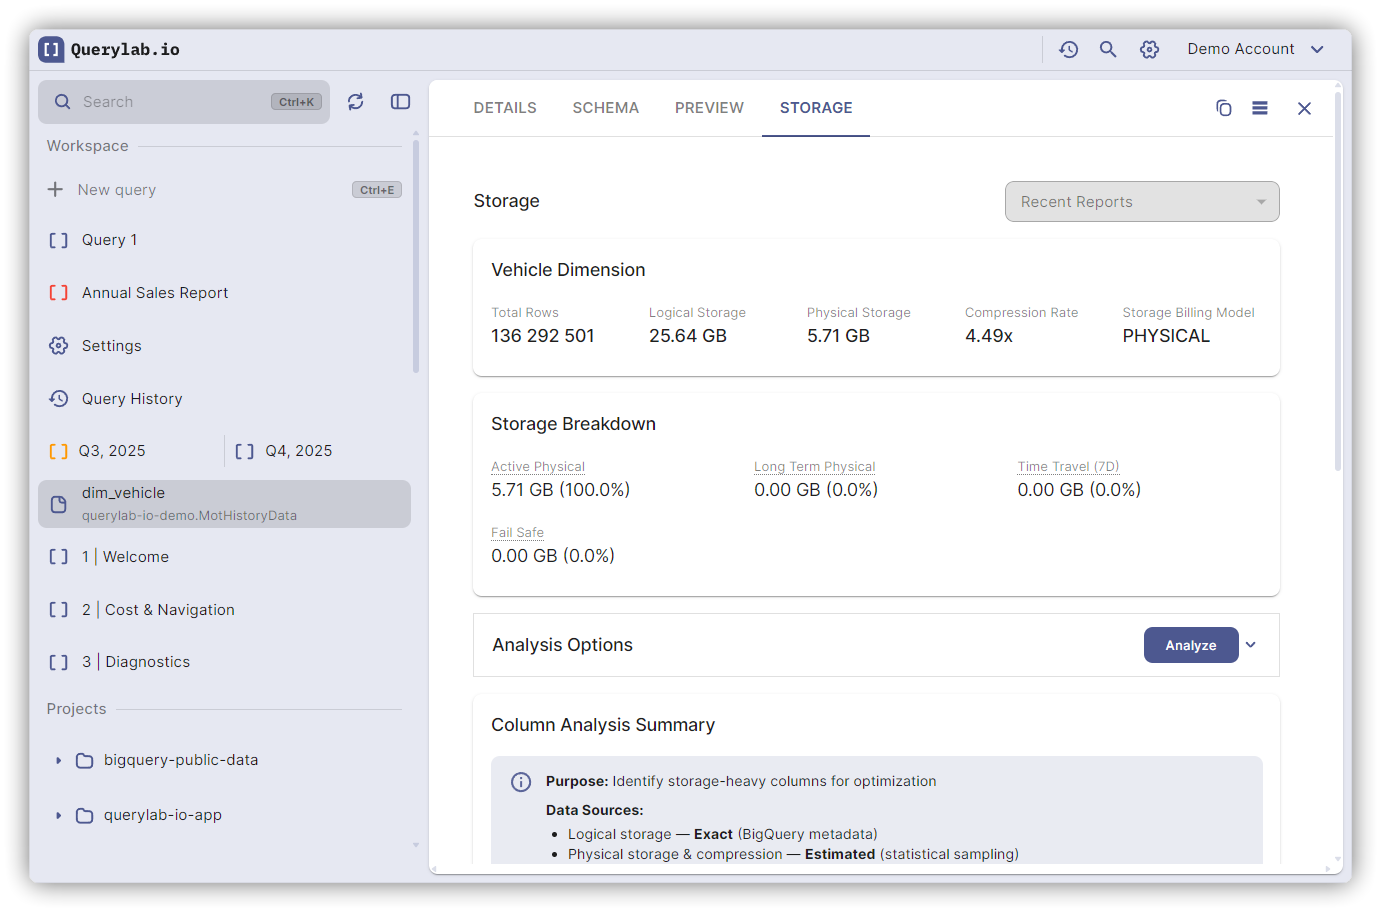Close the table details panel
Screen dimensions: 1381x912
point(1304,108)
